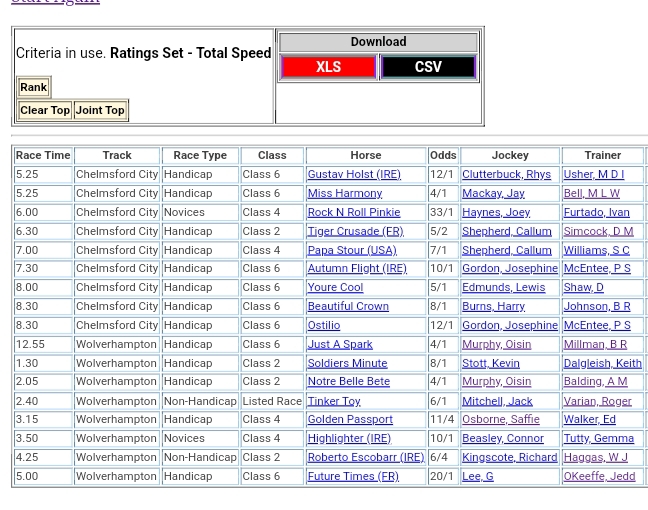Select jockey Kingscote, Richard
This screenshot has height=510, width=648.
(509, 458)
